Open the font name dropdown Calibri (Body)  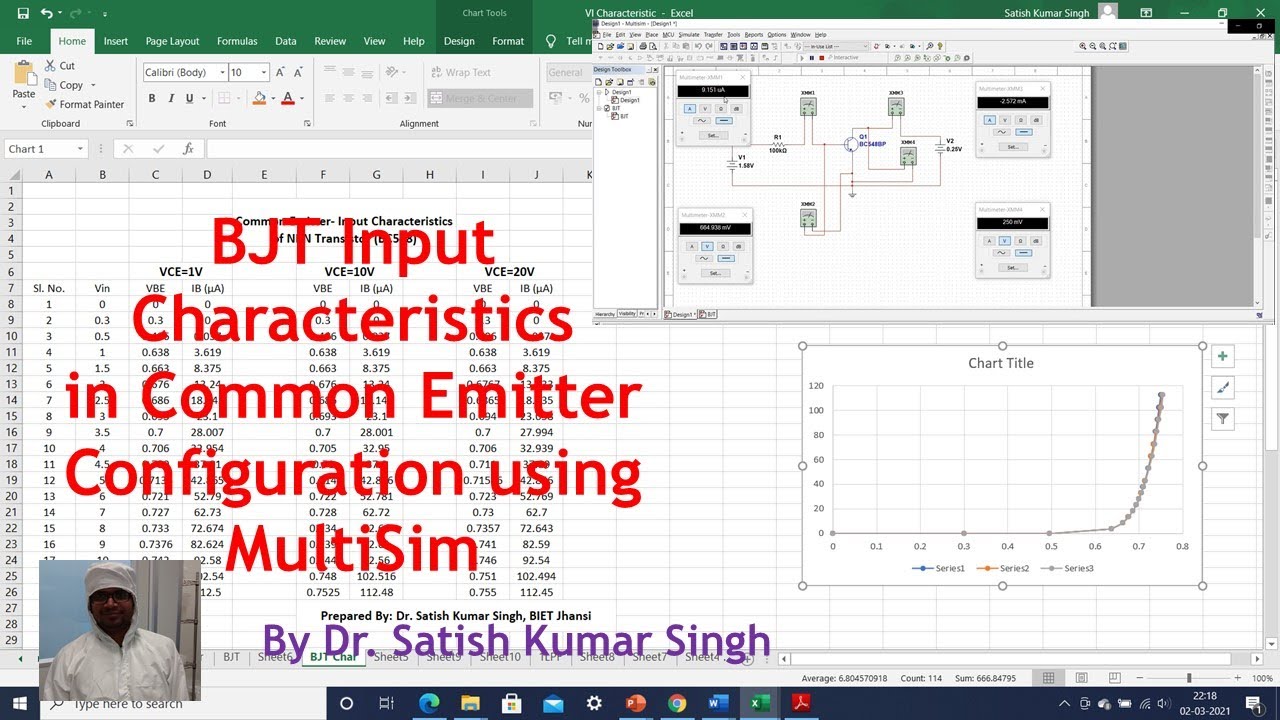click(220, 72)
